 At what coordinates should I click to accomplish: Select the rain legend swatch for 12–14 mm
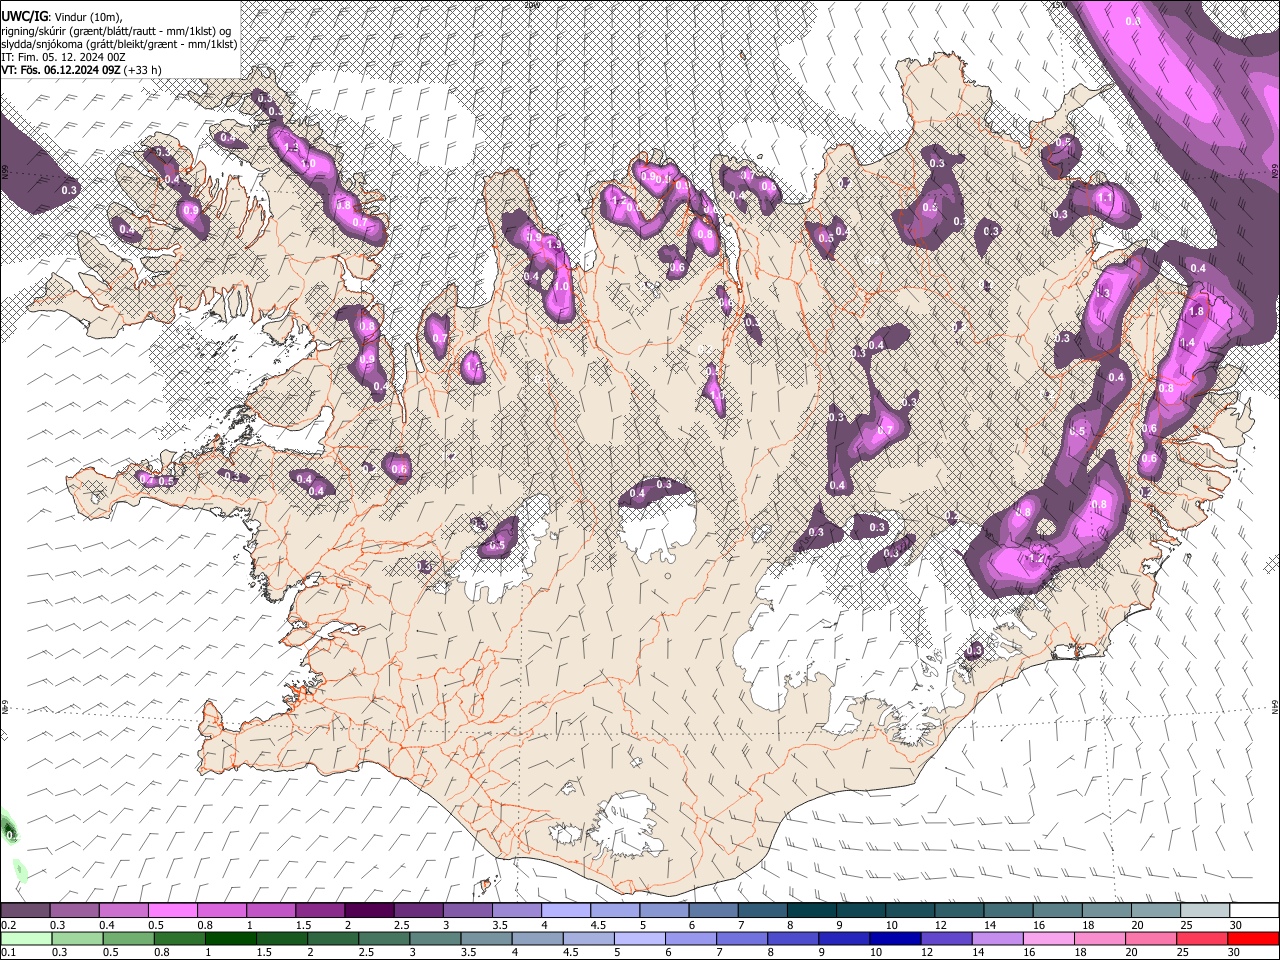click(x=945, y=938)
